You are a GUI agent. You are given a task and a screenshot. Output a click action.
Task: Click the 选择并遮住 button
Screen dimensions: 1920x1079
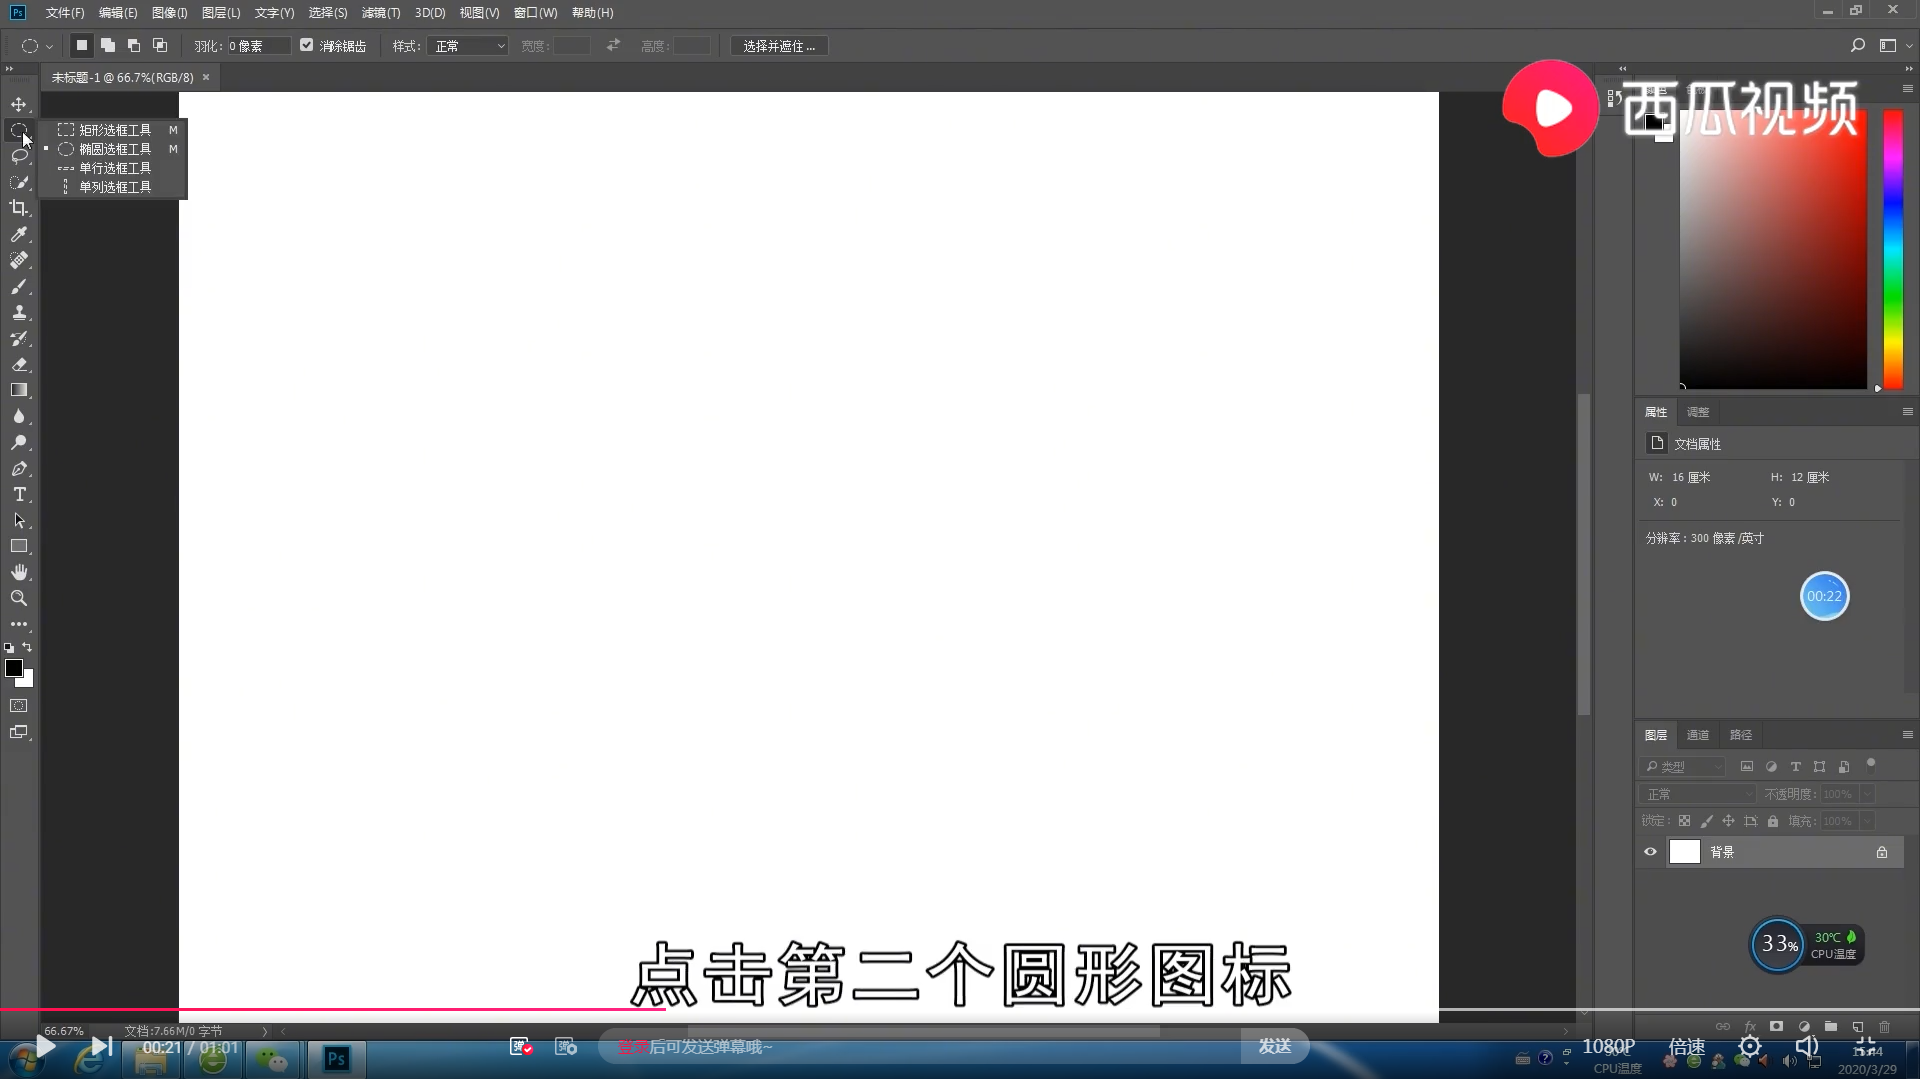pyautogui.click(x=779, y=45)
